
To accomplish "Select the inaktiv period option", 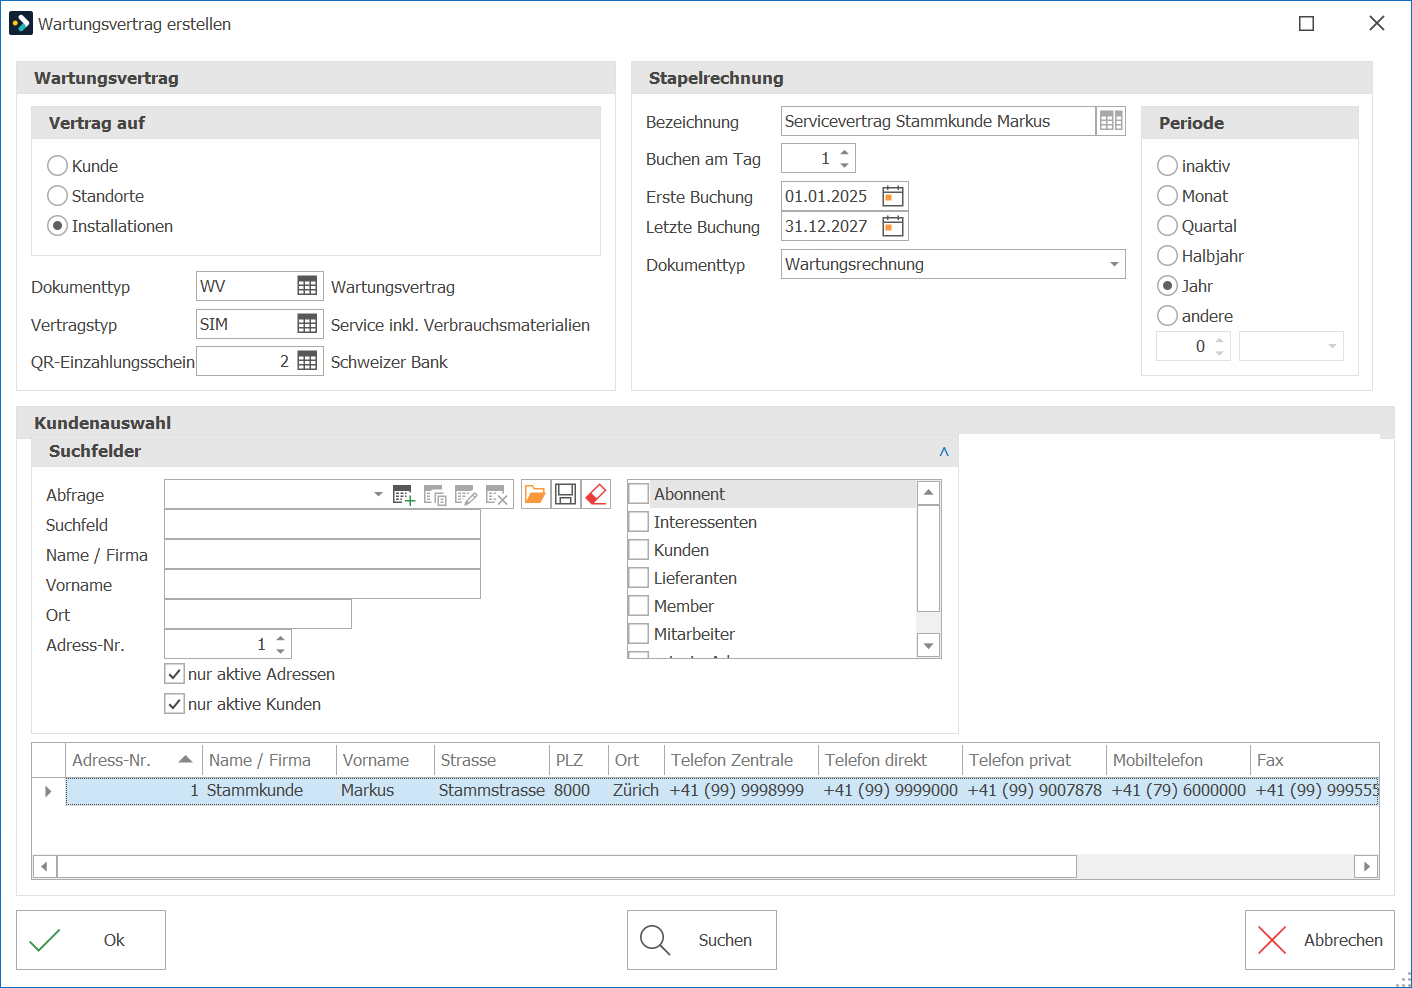I will (x=1167, y=166).
